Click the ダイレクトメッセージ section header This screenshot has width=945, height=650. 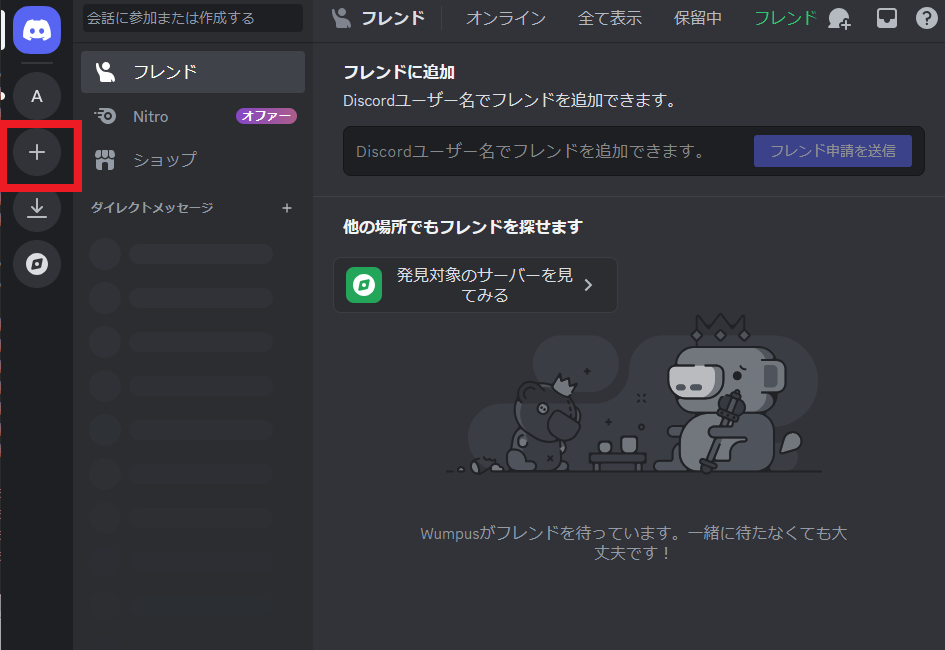pyautogui.click(x=152, y=208)
